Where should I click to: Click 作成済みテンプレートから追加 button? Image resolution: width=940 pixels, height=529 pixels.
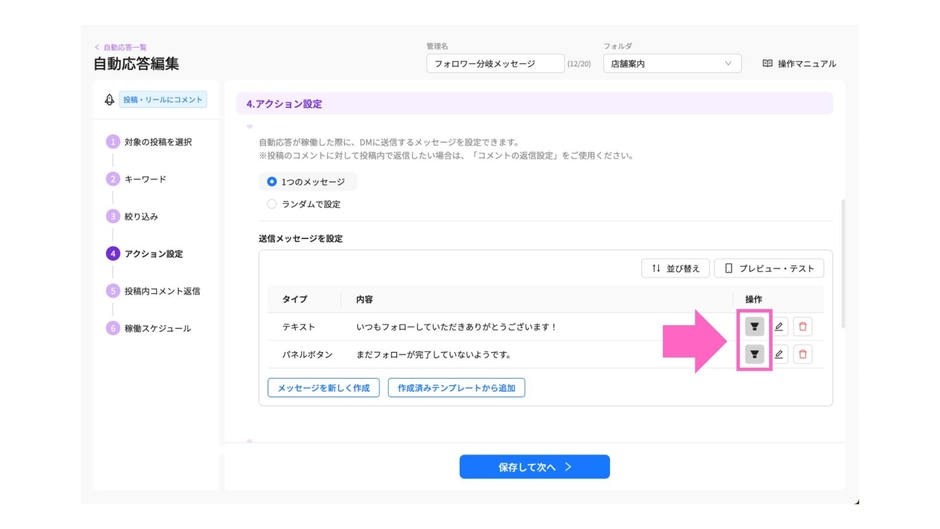click(x=456, y=388)
